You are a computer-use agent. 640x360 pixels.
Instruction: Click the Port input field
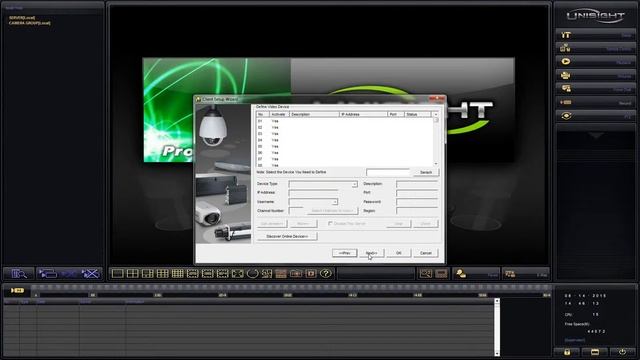pos(417,193)
